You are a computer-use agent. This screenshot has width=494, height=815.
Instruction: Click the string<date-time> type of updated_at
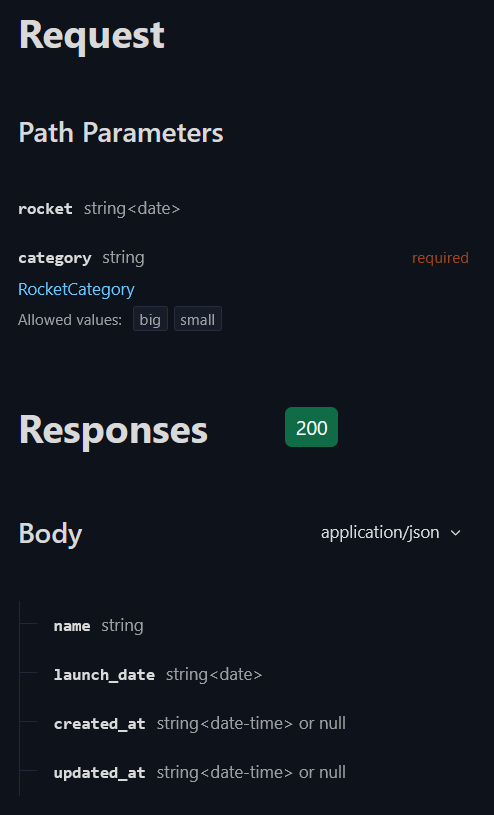[x=225, y=772]
